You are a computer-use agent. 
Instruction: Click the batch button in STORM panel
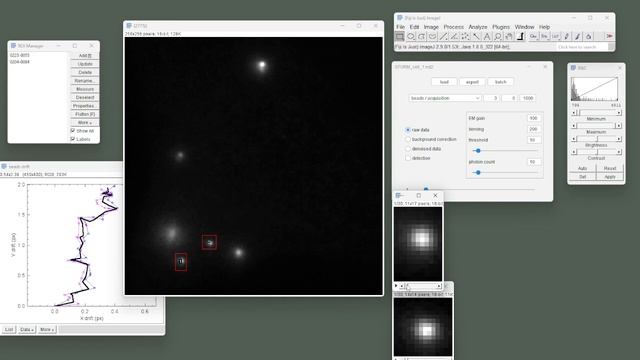coord(500,82)
